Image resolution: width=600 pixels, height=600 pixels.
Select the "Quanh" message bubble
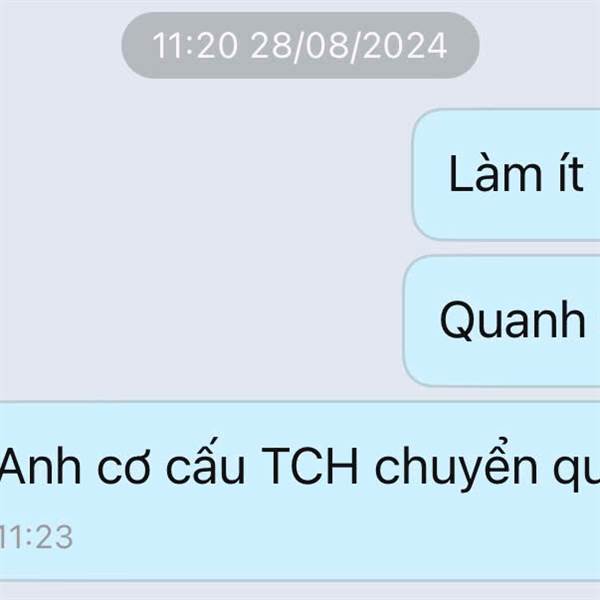(x=502, y=321)
